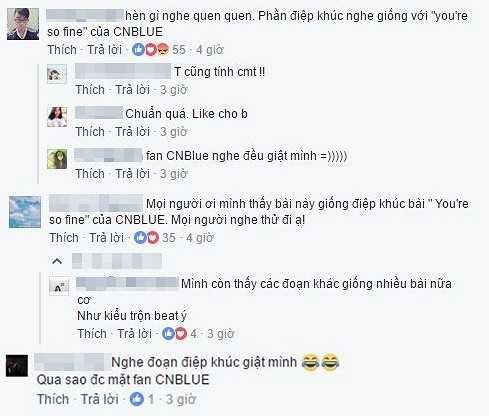Click Thích under 'Chuẩn quá. Like cho b'
This screenshot has width=489, height=416.
point(90,132)
